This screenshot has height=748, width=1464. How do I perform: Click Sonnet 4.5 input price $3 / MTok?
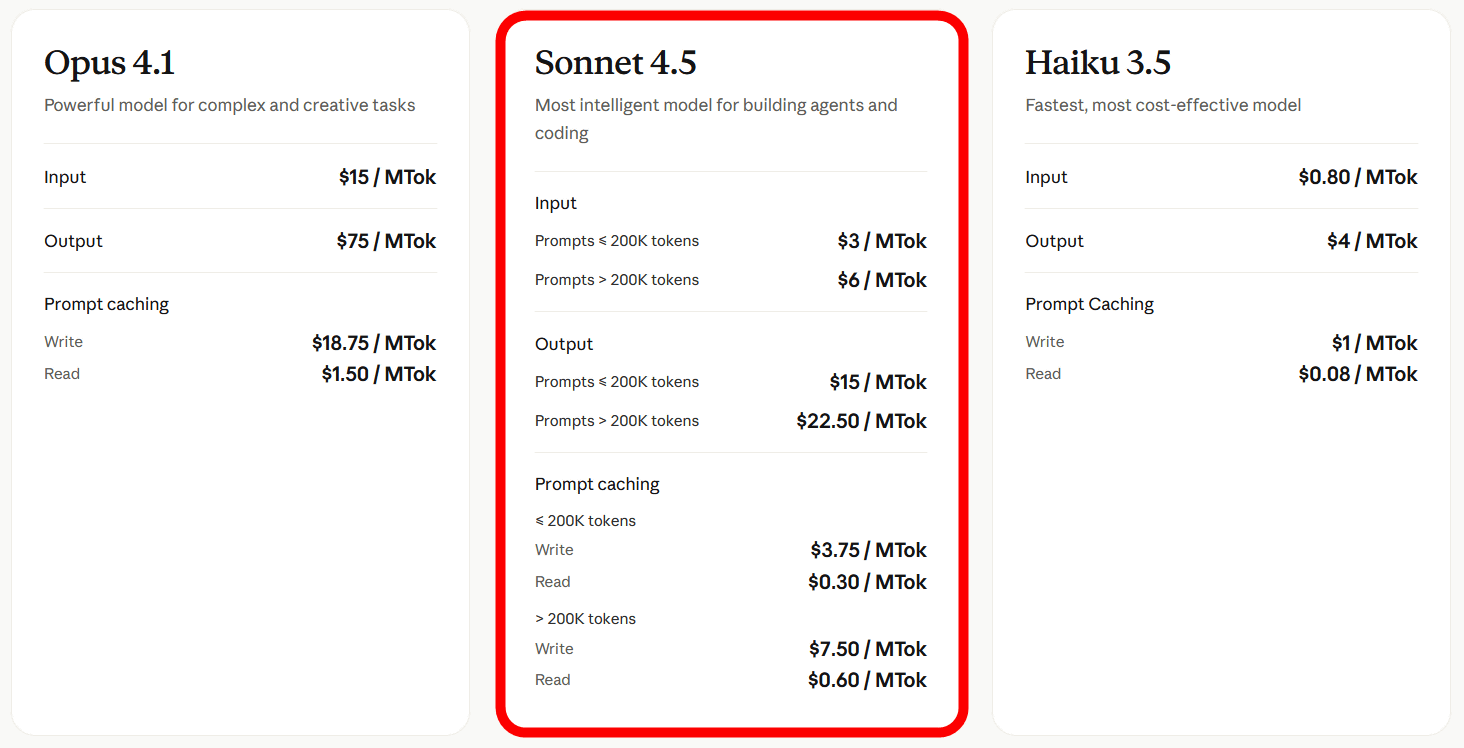882,241
